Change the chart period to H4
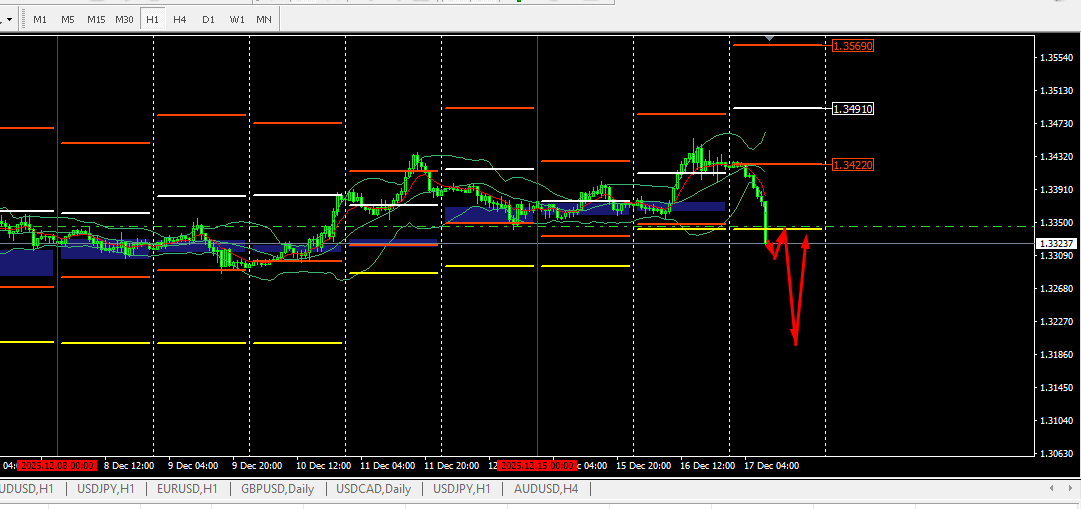 [180, 19]
